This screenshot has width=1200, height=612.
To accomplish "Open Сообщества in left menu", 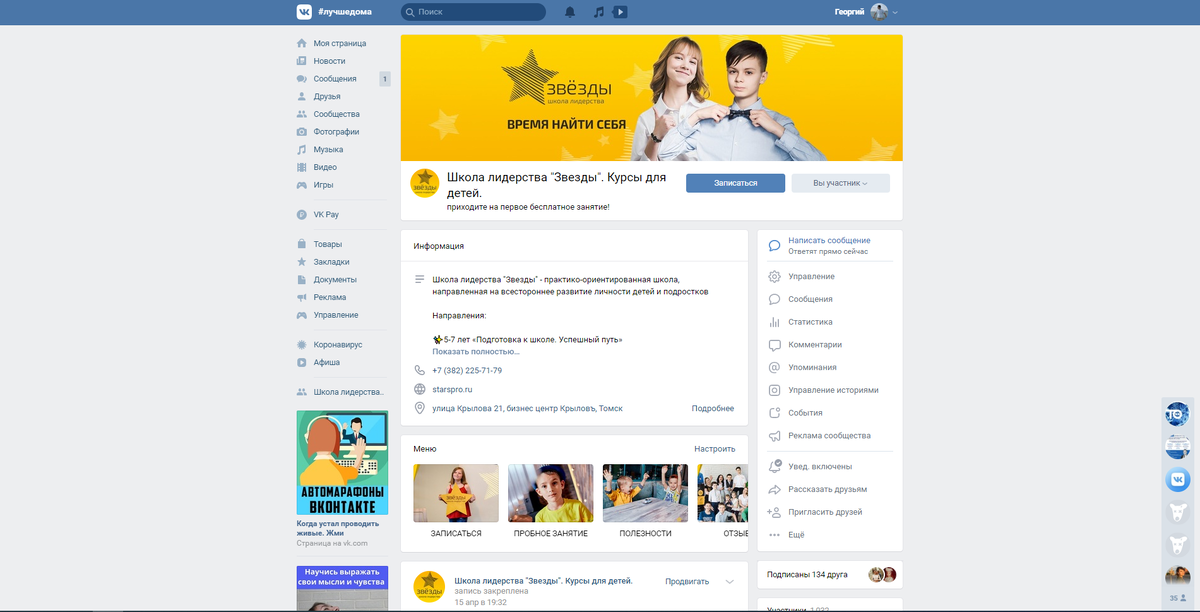I will pos(336,114).
